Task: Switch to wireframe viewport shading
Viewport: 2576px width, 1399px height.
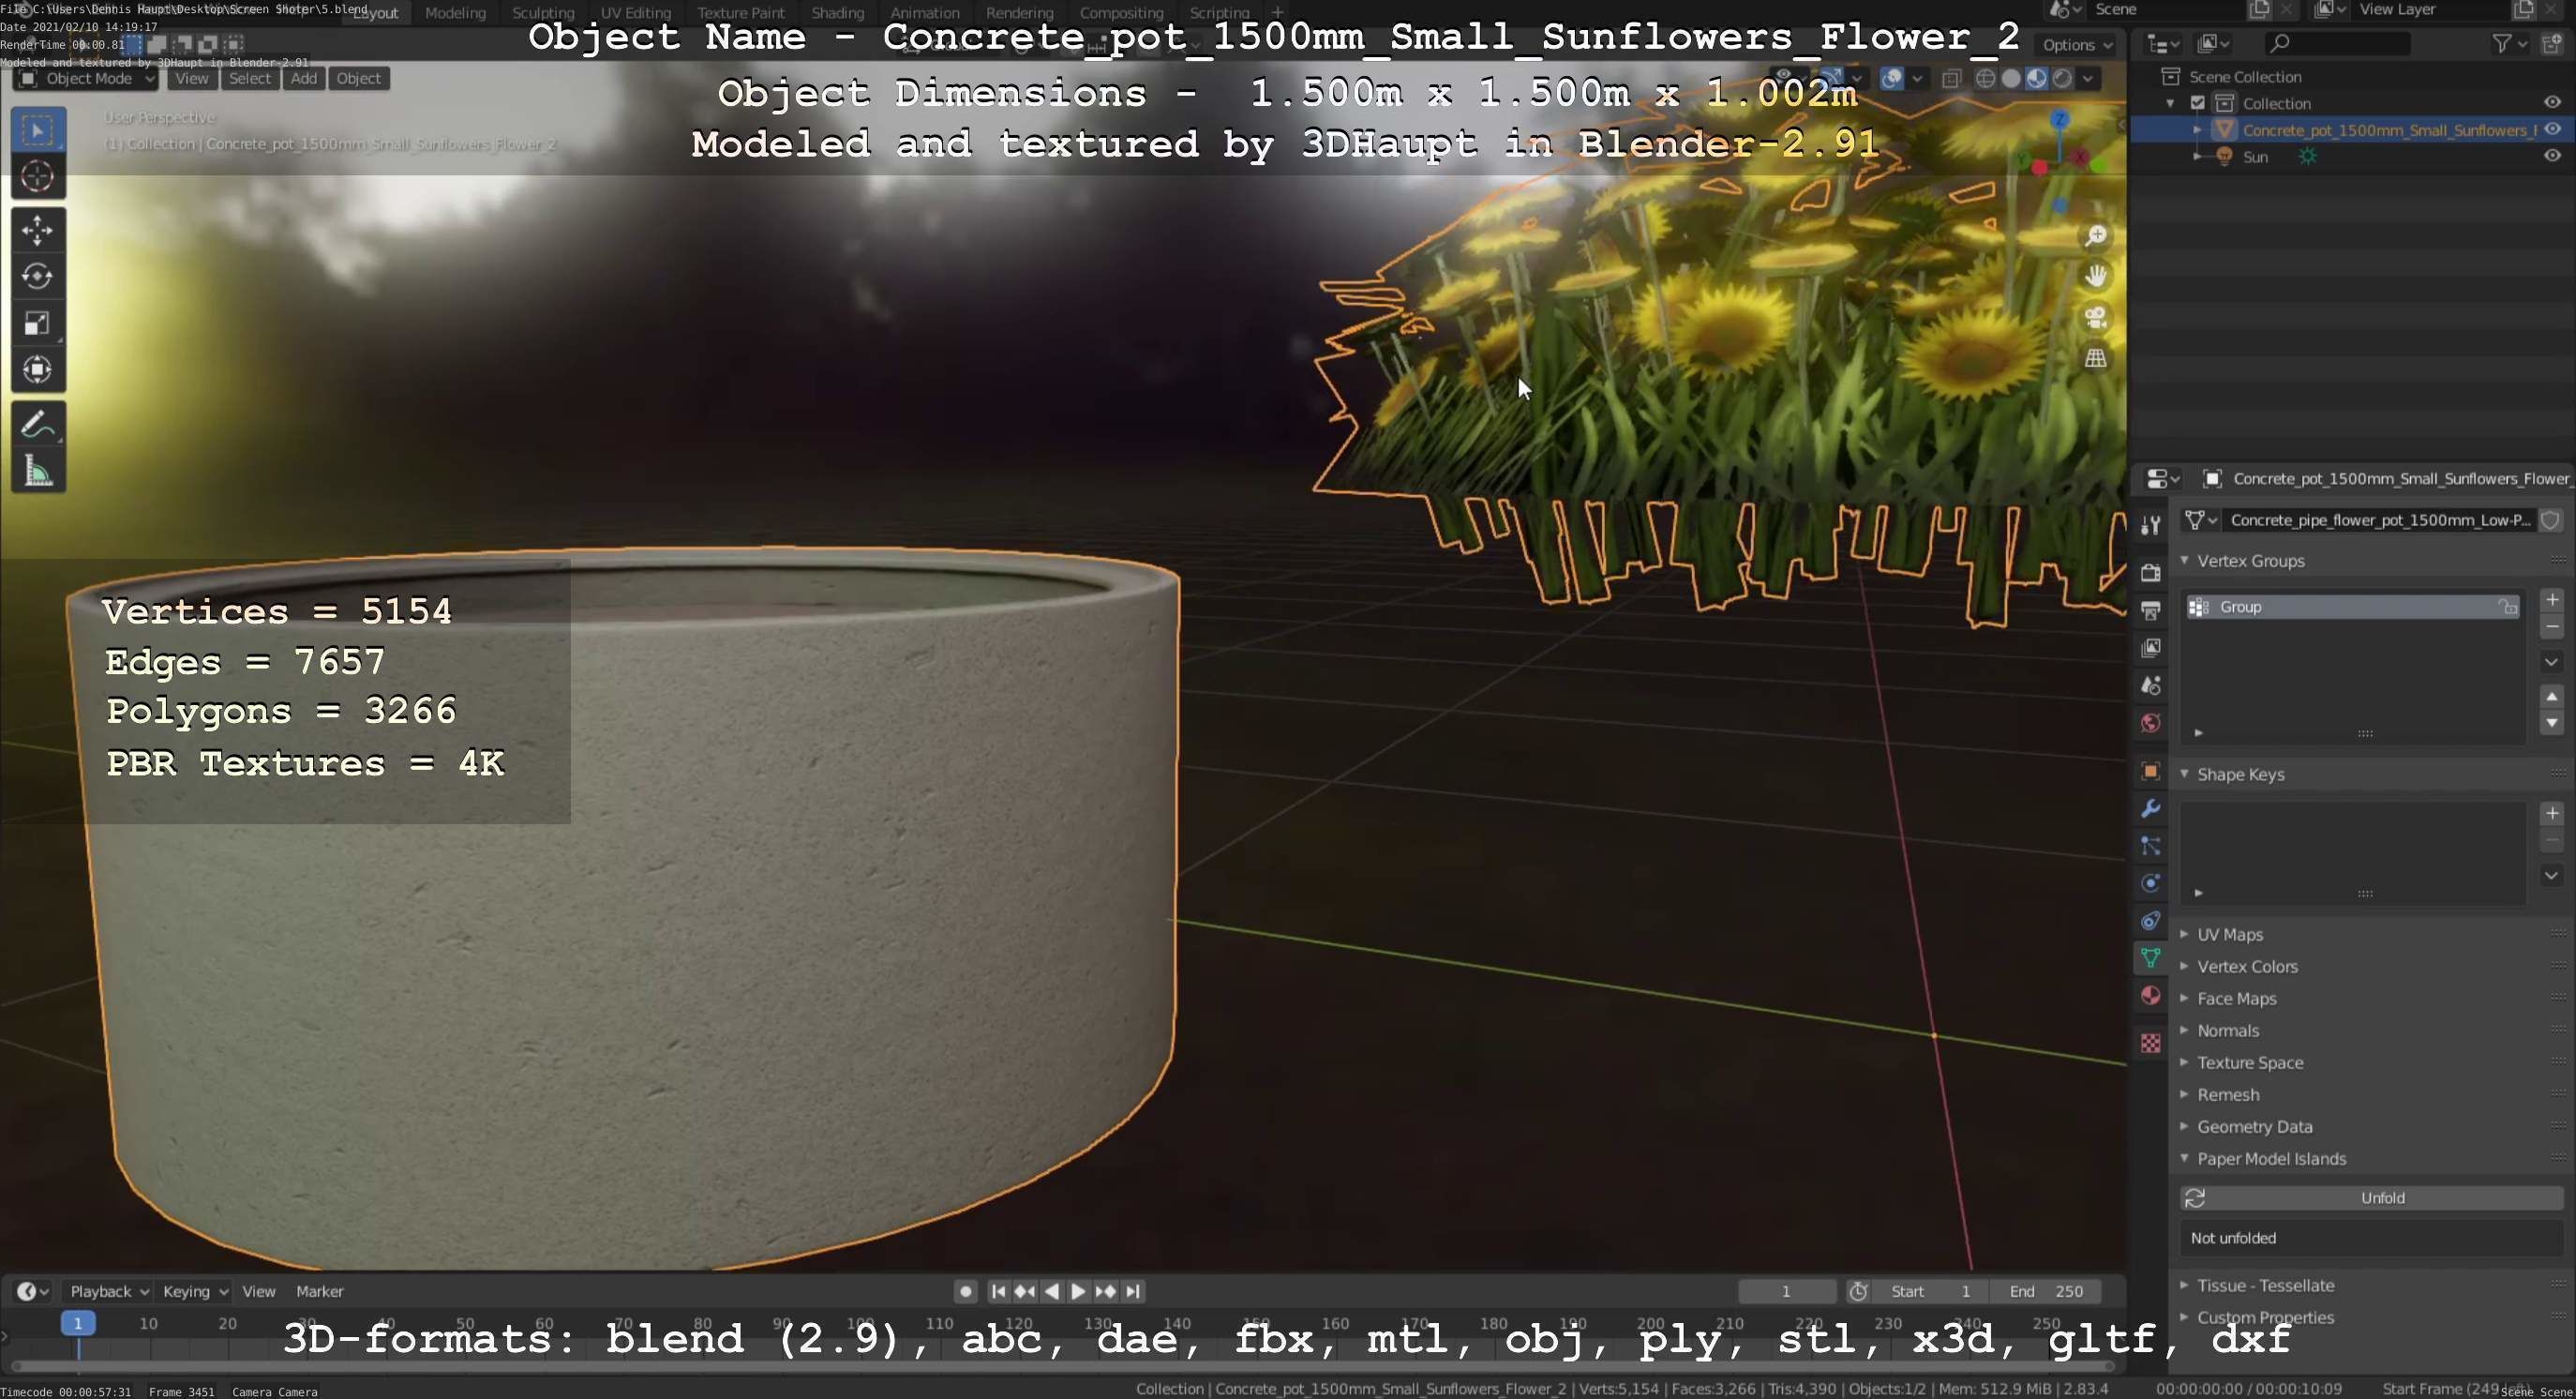Action: [x=1986, y=79]
